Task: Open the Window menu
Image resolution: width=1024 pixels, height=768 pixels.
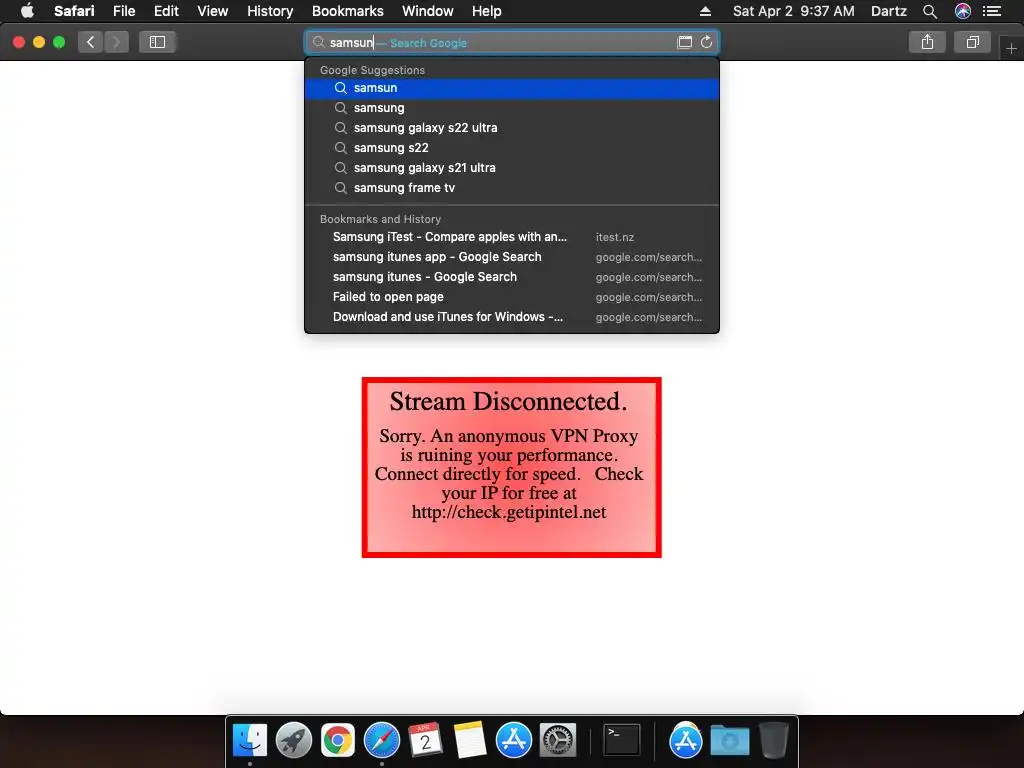Action: point(428,11)
